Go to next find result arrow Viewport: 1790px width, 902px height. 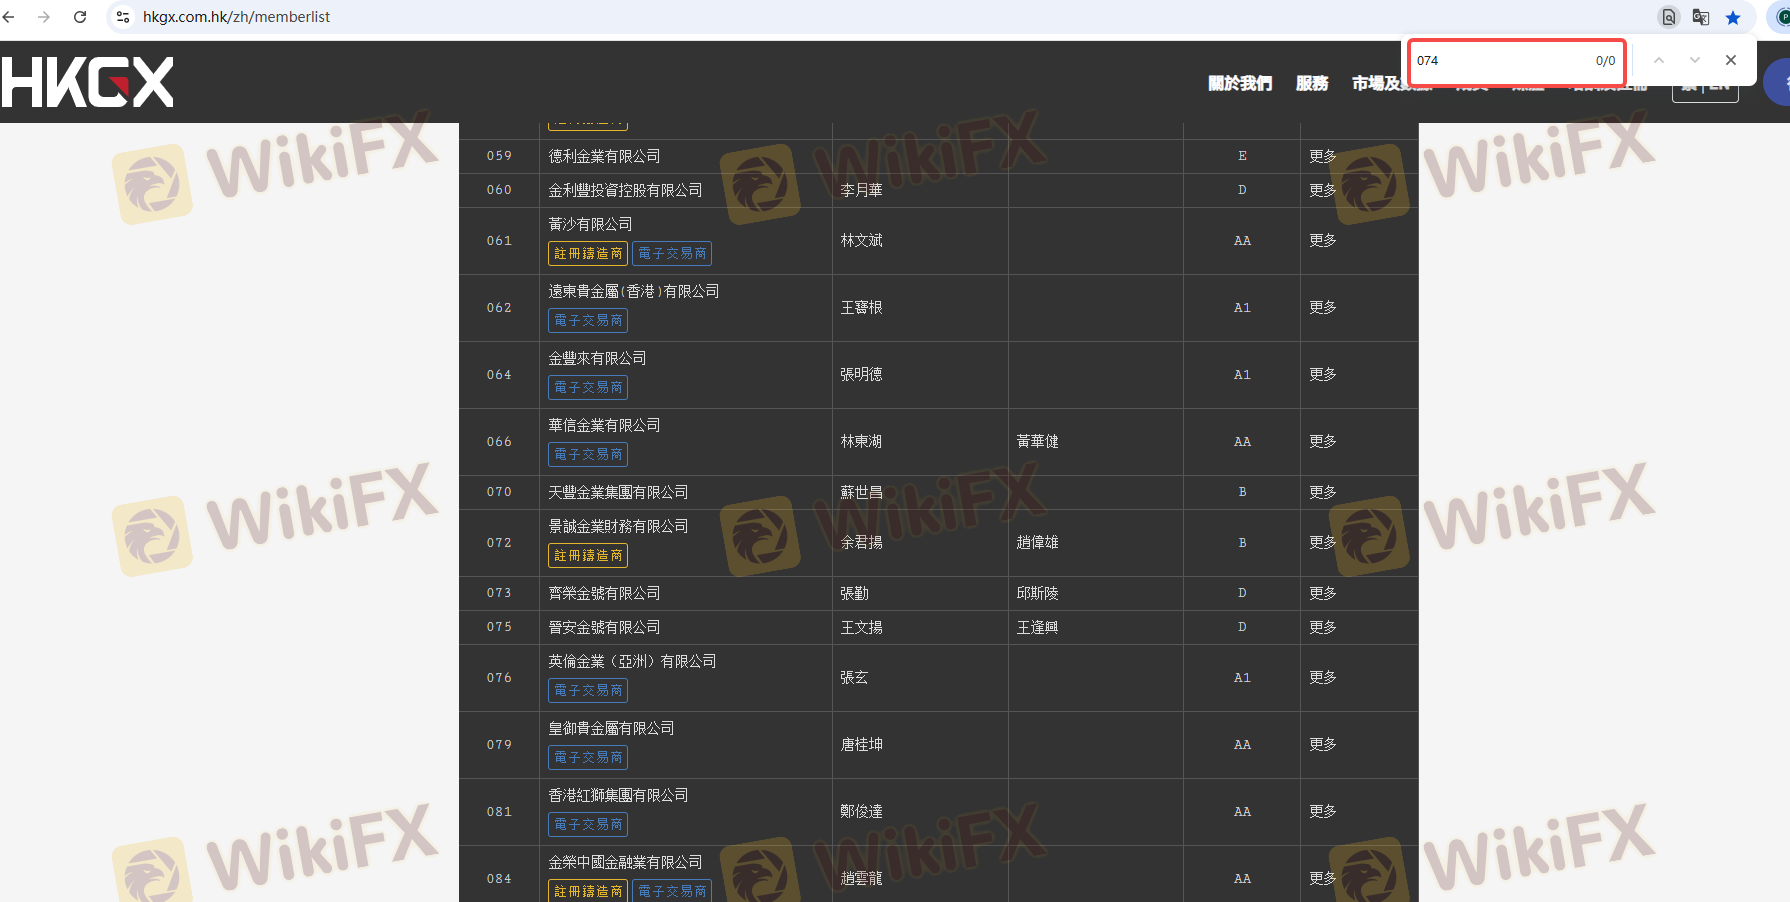(x=1694, y=60)
